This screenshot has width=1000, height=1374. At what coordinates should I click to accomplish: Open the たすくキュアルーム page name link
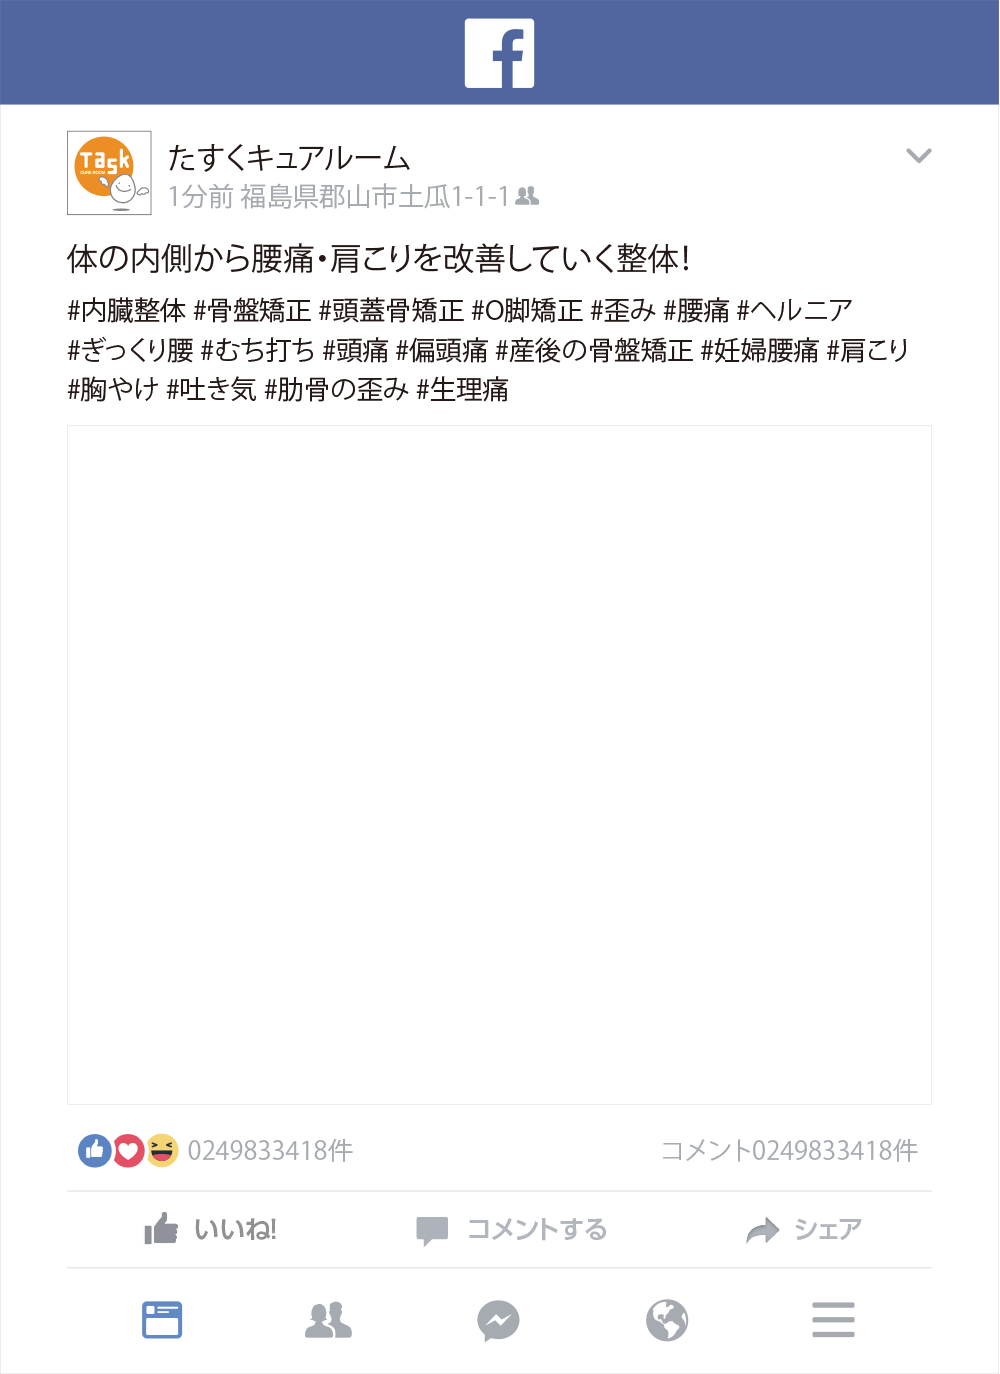[289, 158]
